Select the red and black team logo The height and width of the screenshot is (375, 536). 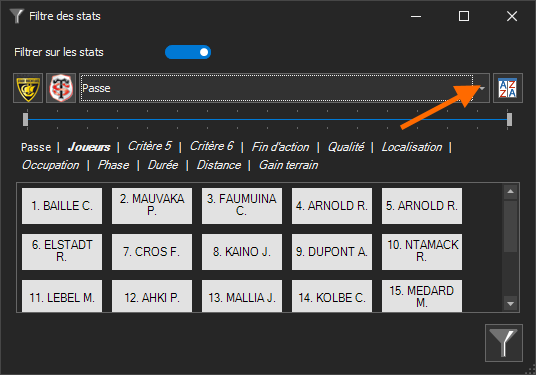(61, 88)
